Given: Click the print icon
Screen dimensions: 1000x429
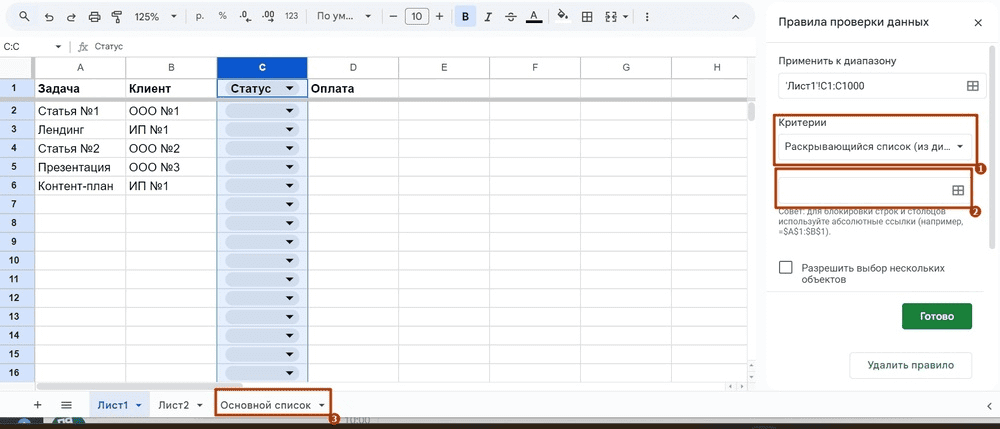Looking at the screenshot, I should coord(94,17).
